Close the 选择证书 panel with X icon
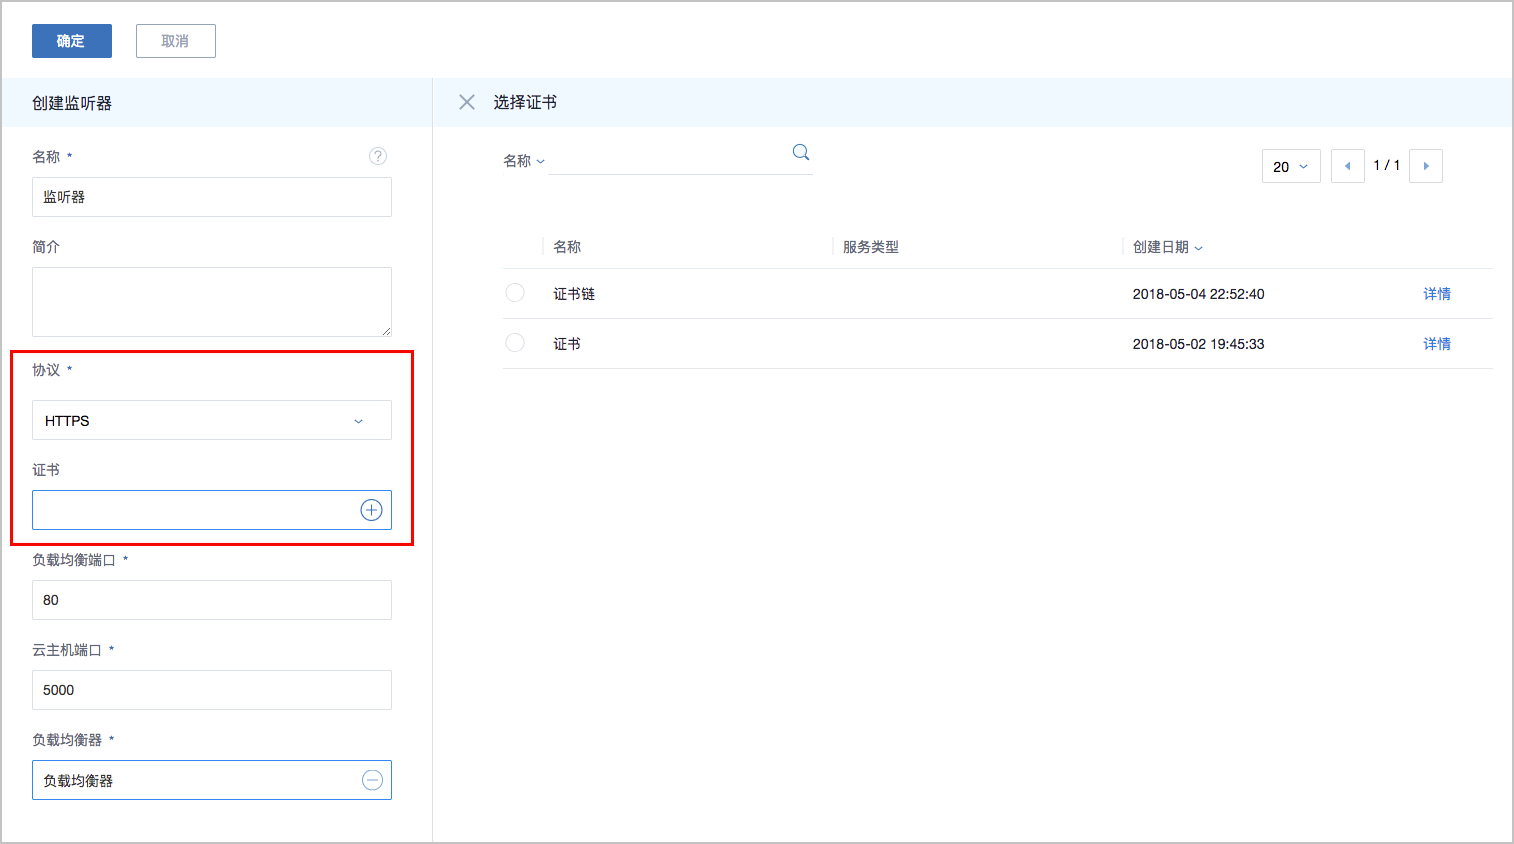 coord(467,102)
